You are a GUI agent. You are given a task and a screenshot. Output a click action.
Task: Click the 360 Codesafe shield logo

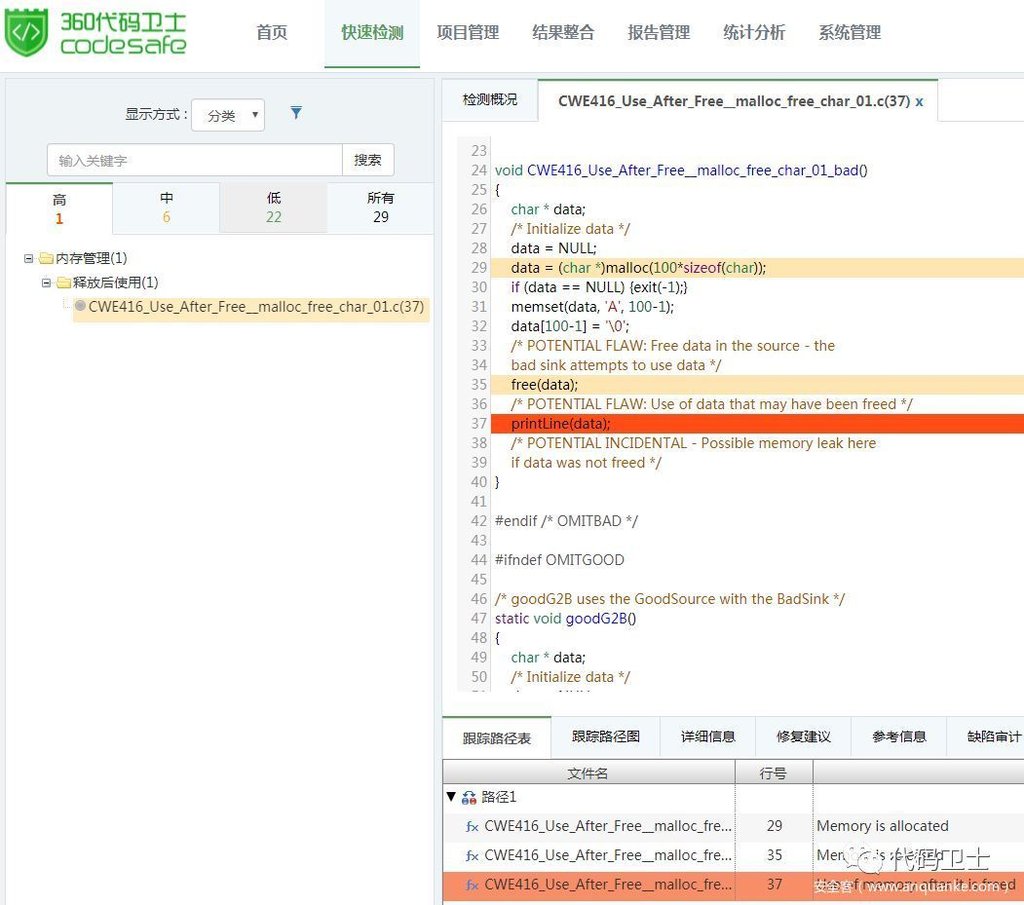(x=26, y=33)
